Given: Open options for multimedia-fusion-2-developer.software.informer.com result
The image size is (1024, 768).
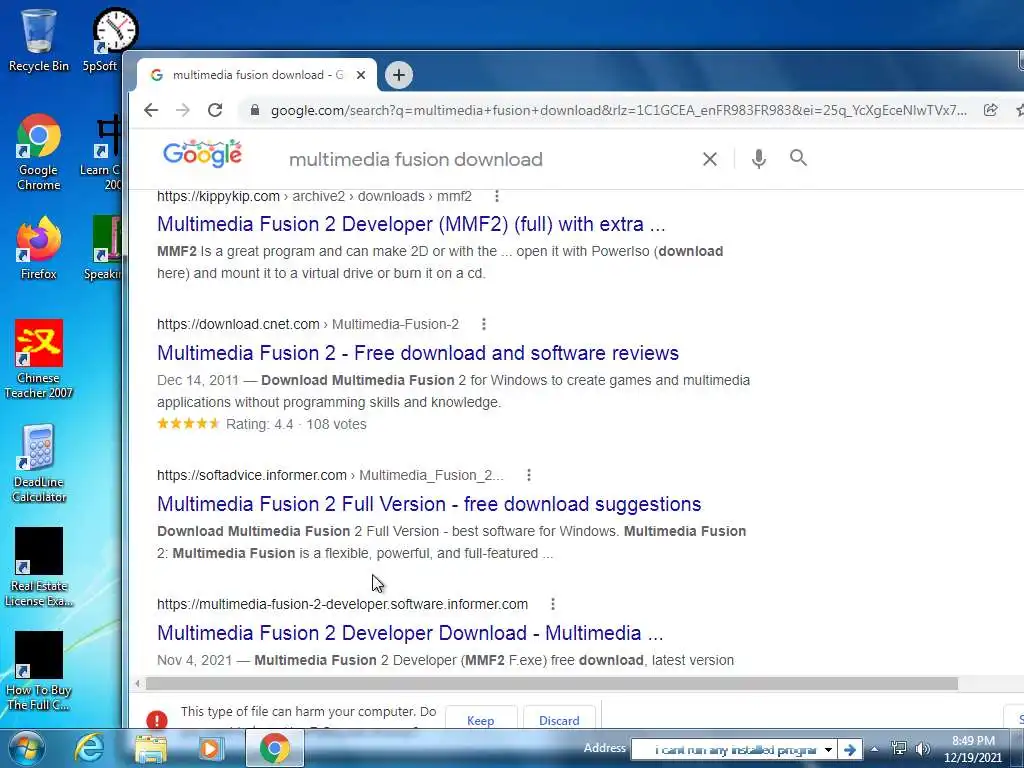Looking at the screenshot, I should (x=553, y=604).
